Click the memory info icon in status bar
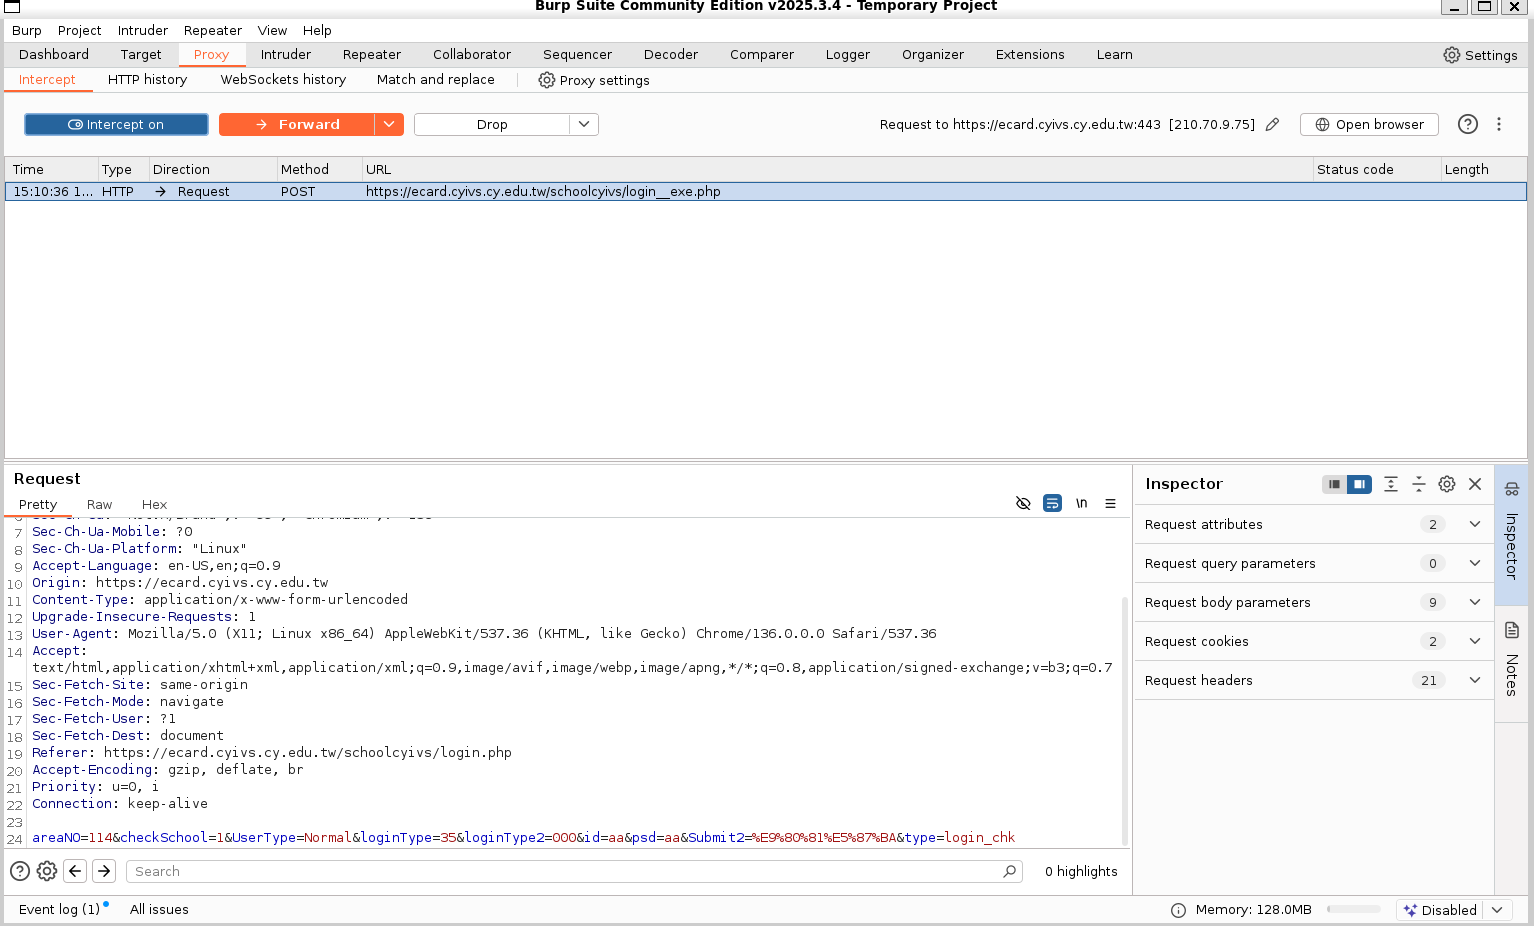 coord(1178,910)
